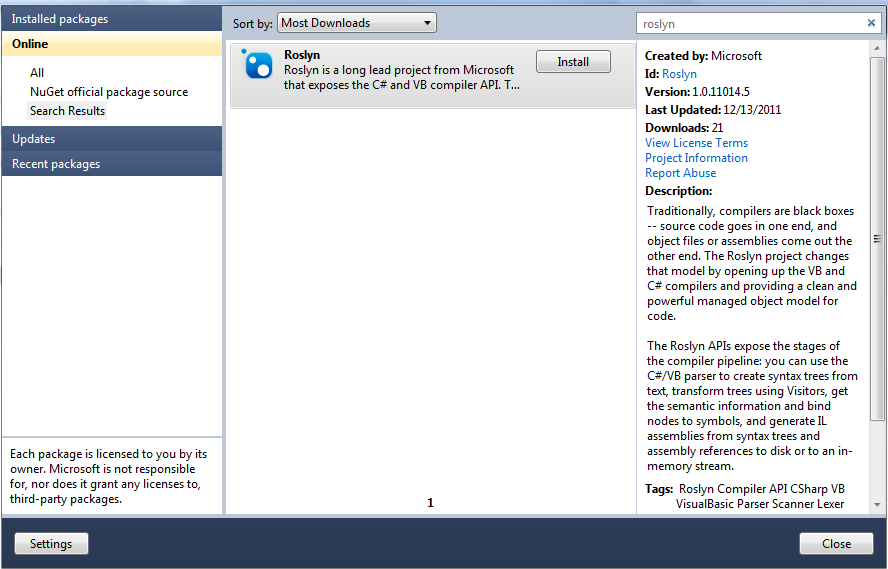This screenshot has height=569, width=888.
Task: Click the Description heading
Action: (678, 191)
